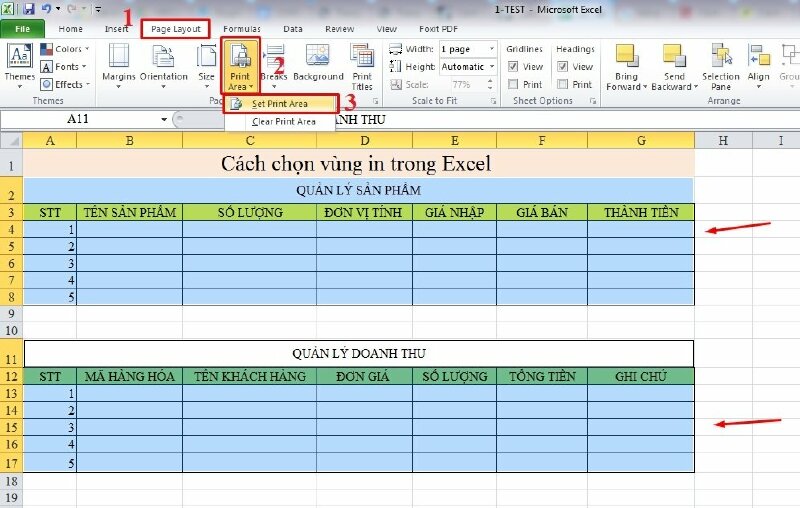Click the QUẢN LÝ DOANH THU cell
Viewport: 800px width, 508px height.
tap(359, 353)
